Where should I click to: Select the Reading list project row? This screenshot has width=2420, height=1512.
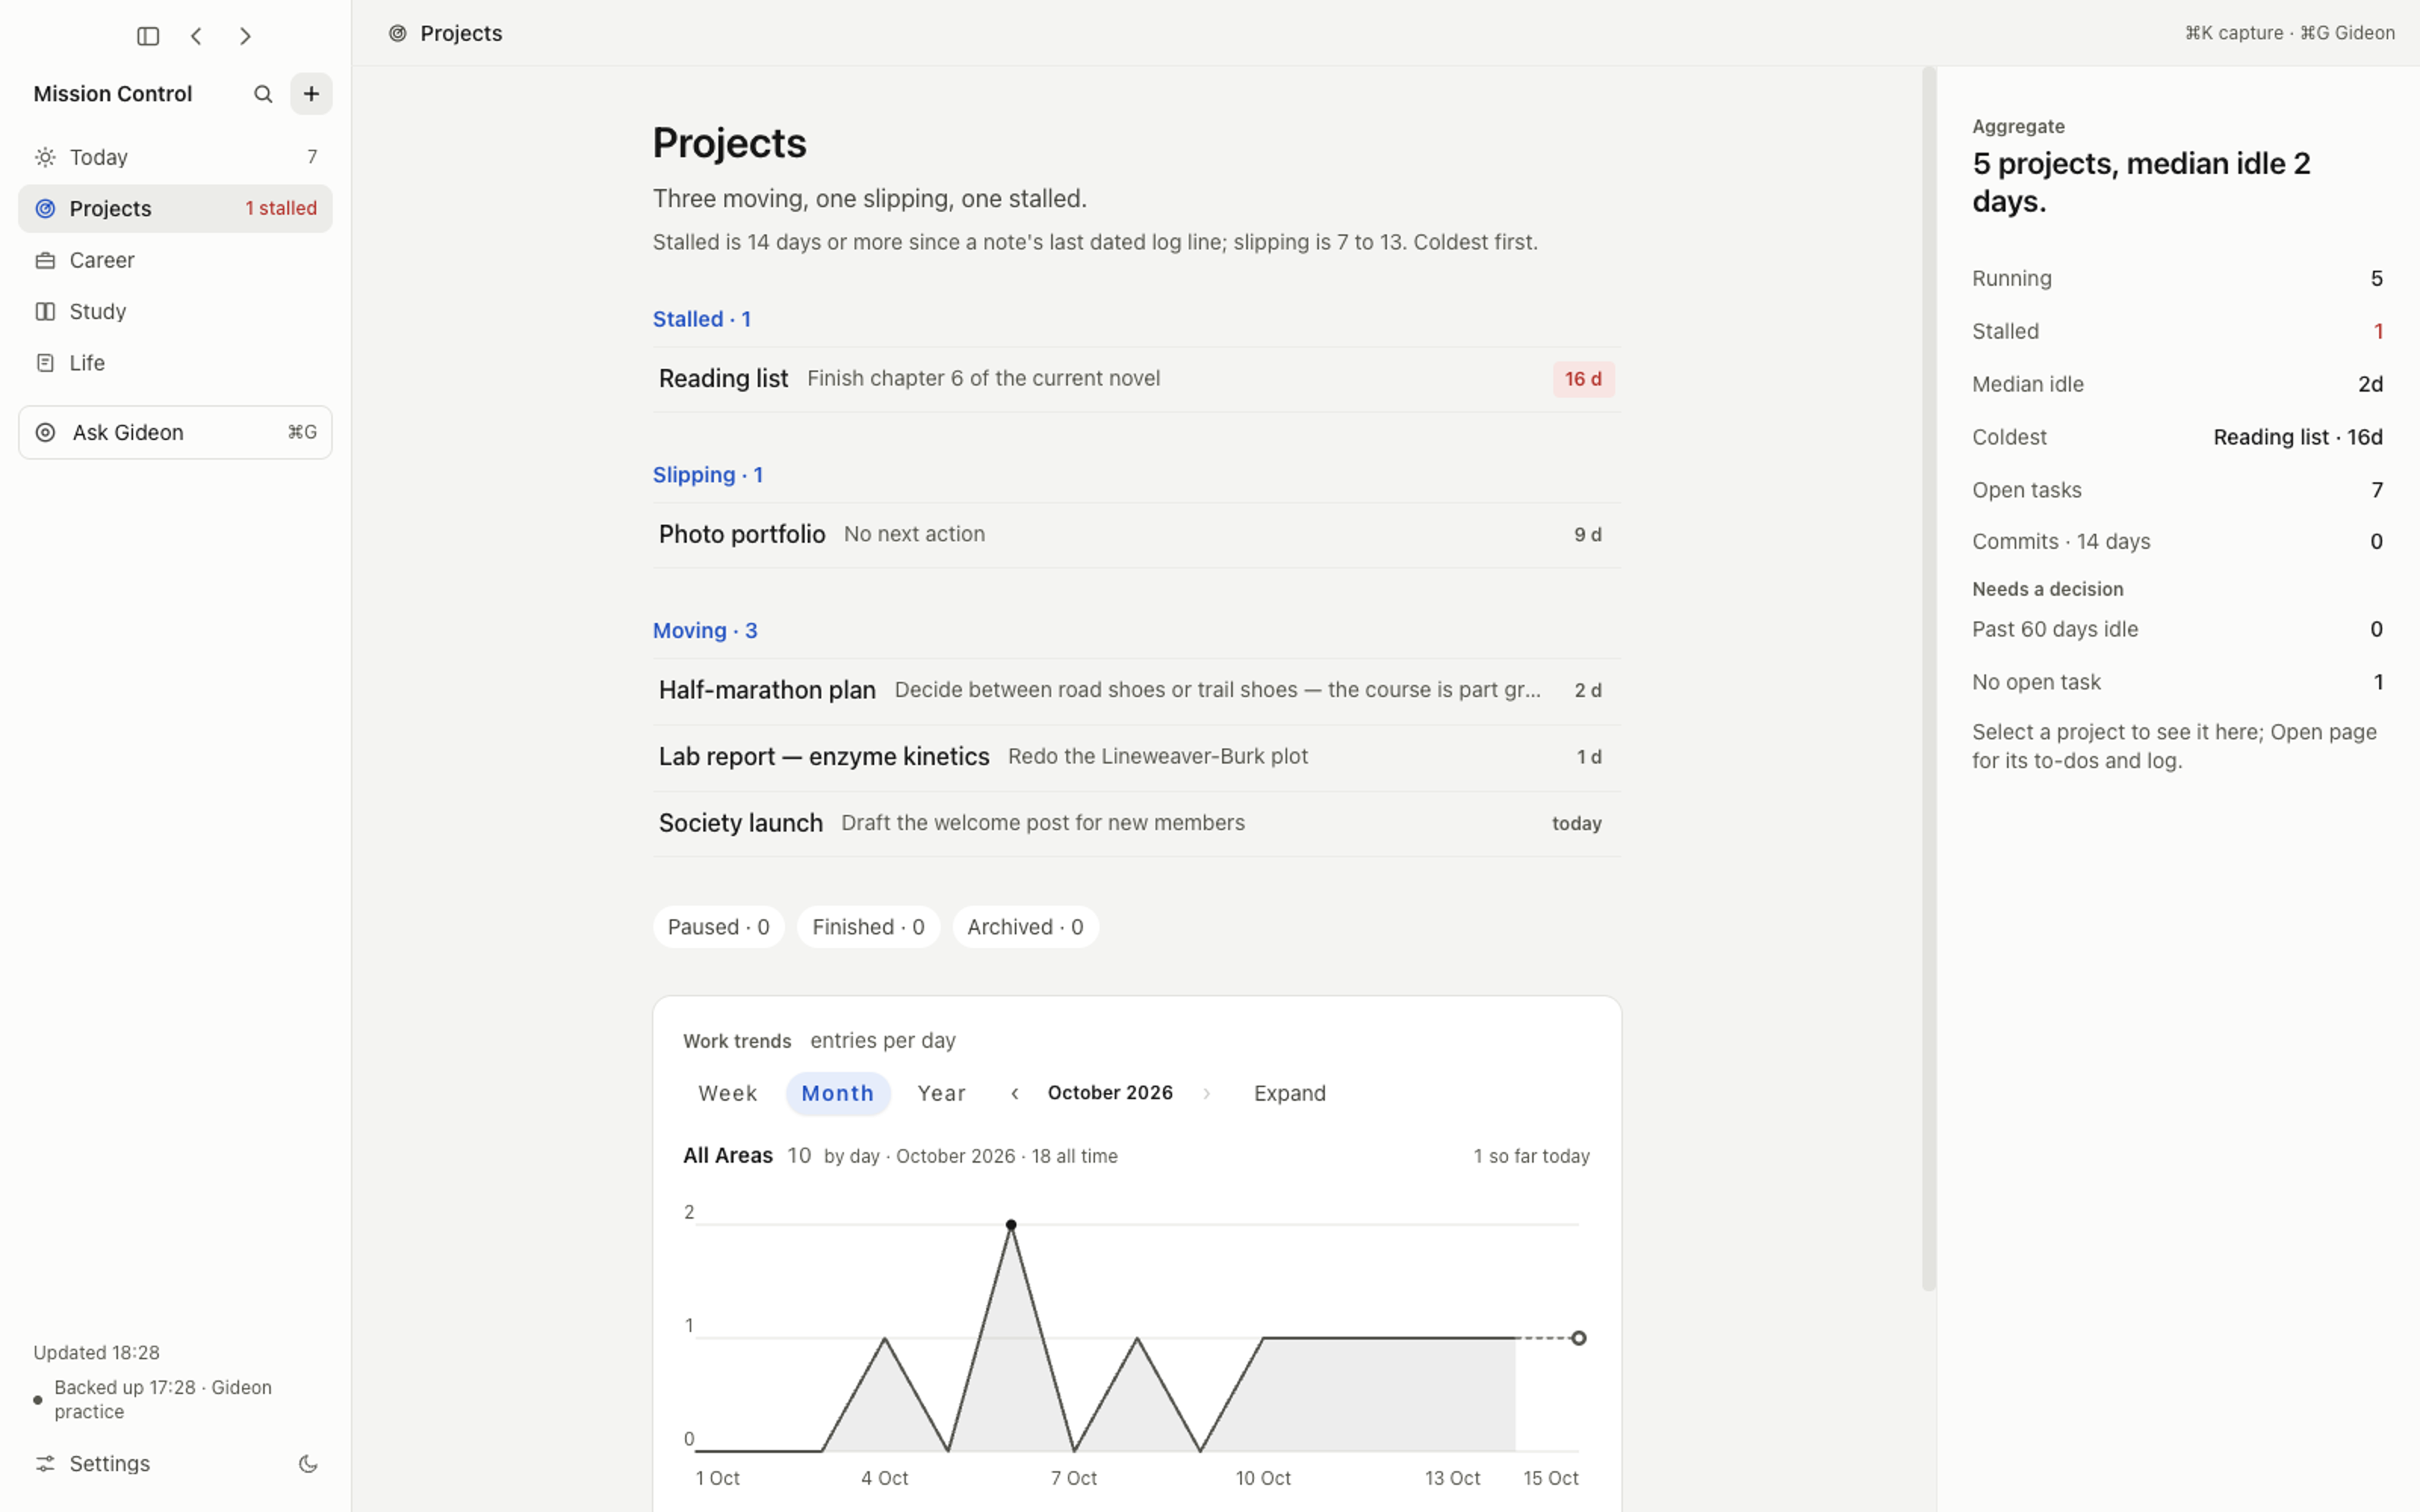pos(1136,379)
